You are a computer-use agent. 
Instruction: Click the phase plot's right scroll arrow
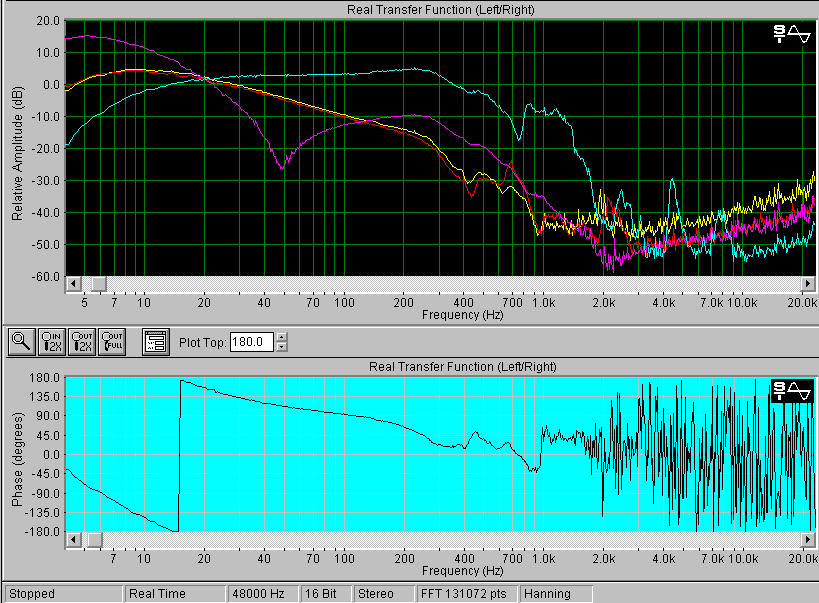point(808,539)
